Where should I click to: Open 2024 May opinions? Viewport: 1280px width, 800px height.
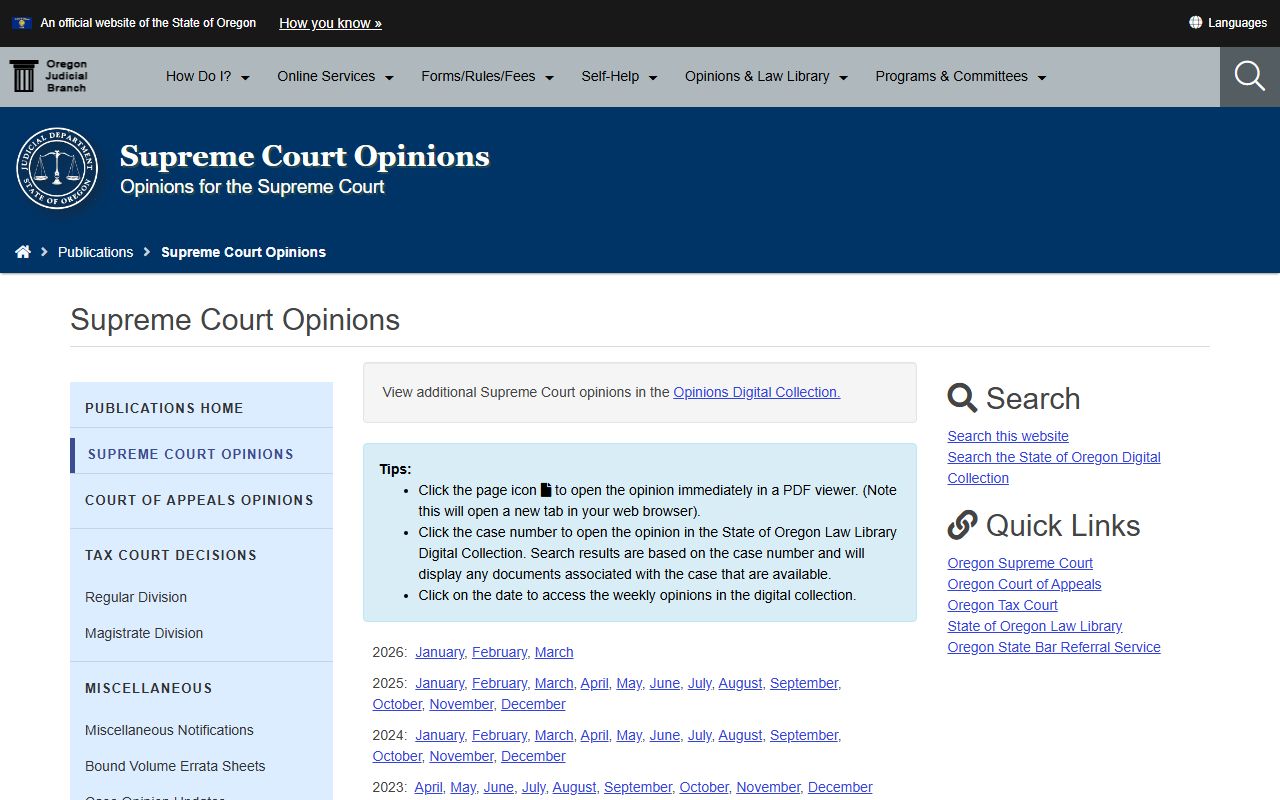pyautogui.click(x=629, y=735)
